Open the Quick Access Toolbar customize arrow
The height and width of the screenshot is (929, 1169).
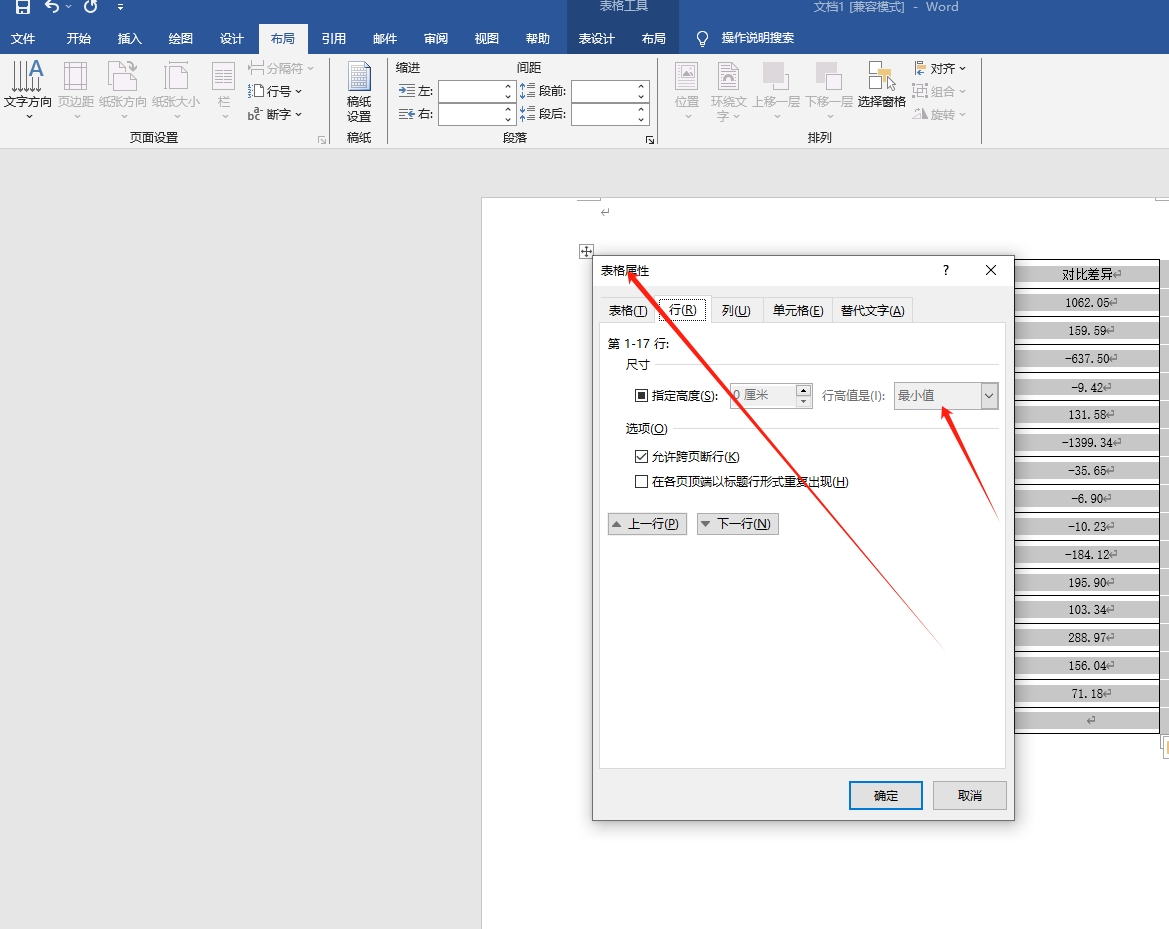[120, 7]
